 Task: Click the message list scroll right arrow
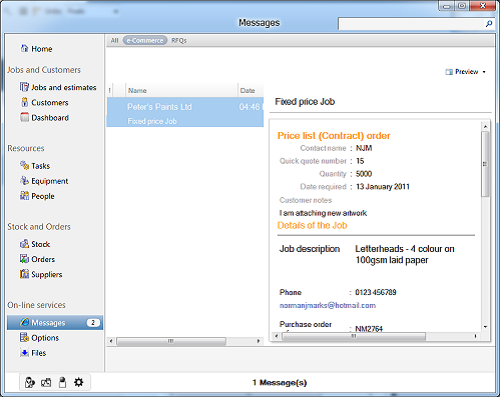pos(258,341)
